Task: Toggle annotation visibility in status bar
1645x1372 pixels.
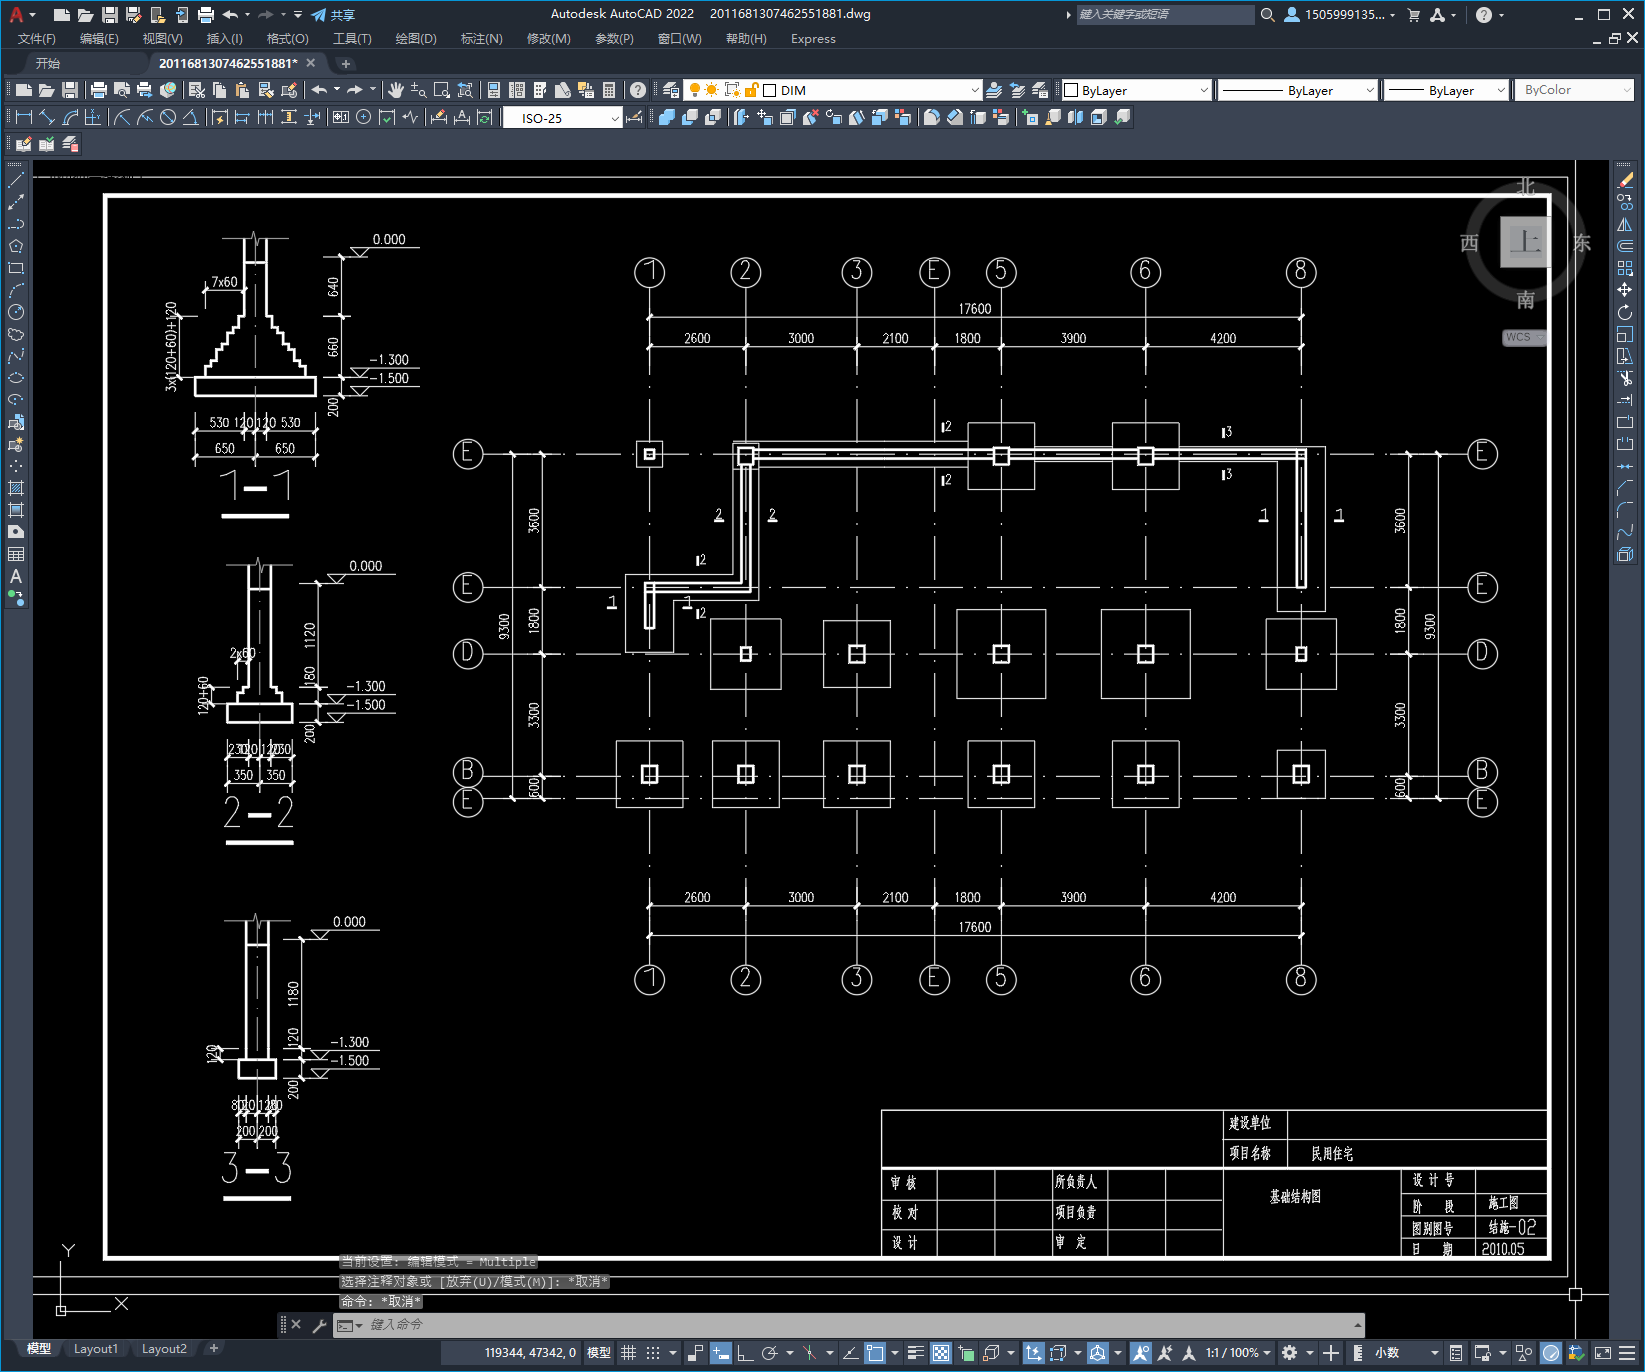Action: tap(1140, 1353)
